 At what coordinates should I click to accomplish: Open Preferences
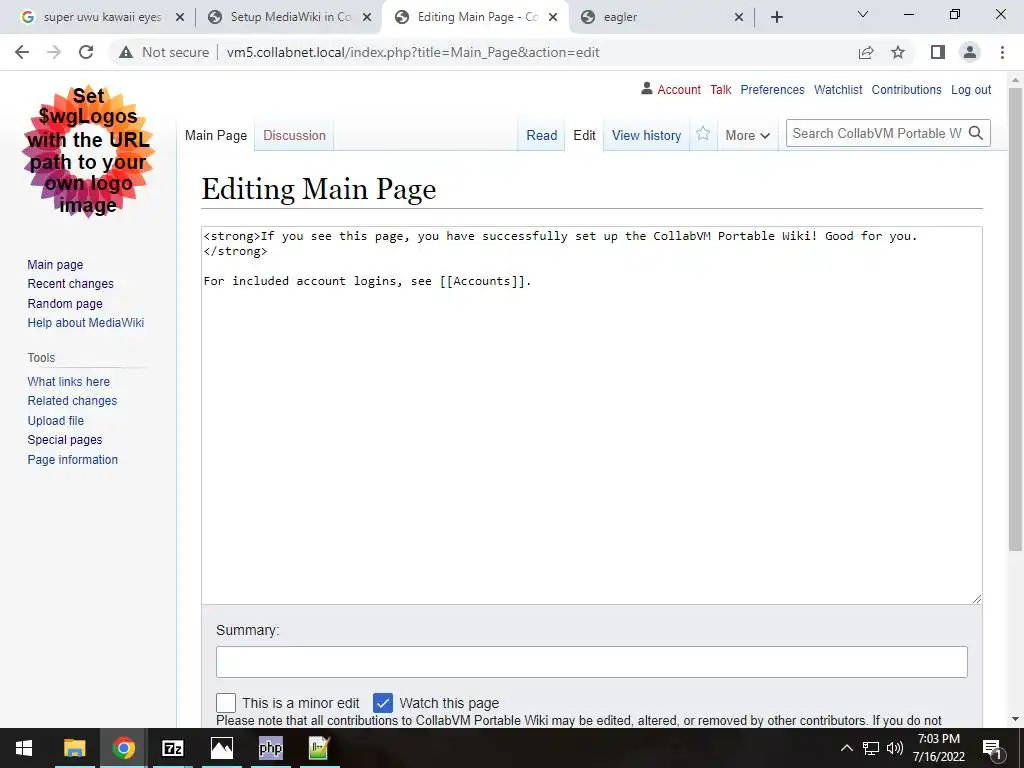[x=772, y=89]
